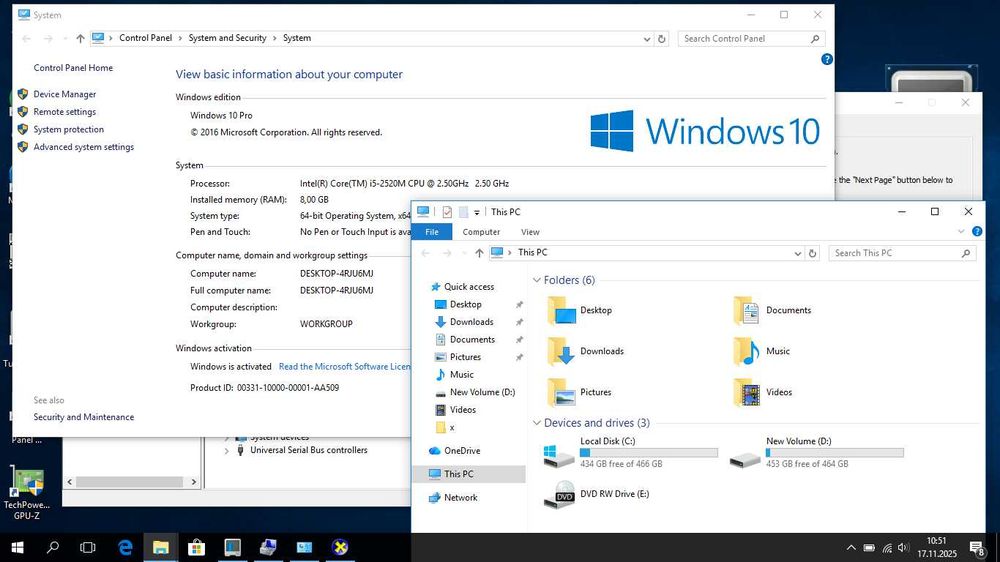The width and height of the screenshot is (1000, 562).
Task: Click the This PC help icon
Action: (976, 232)
